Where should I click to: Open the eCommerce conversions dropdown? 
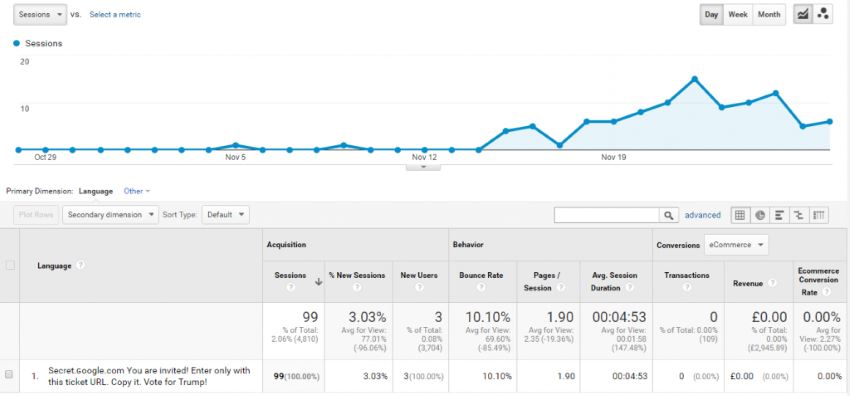click(736, 245)
